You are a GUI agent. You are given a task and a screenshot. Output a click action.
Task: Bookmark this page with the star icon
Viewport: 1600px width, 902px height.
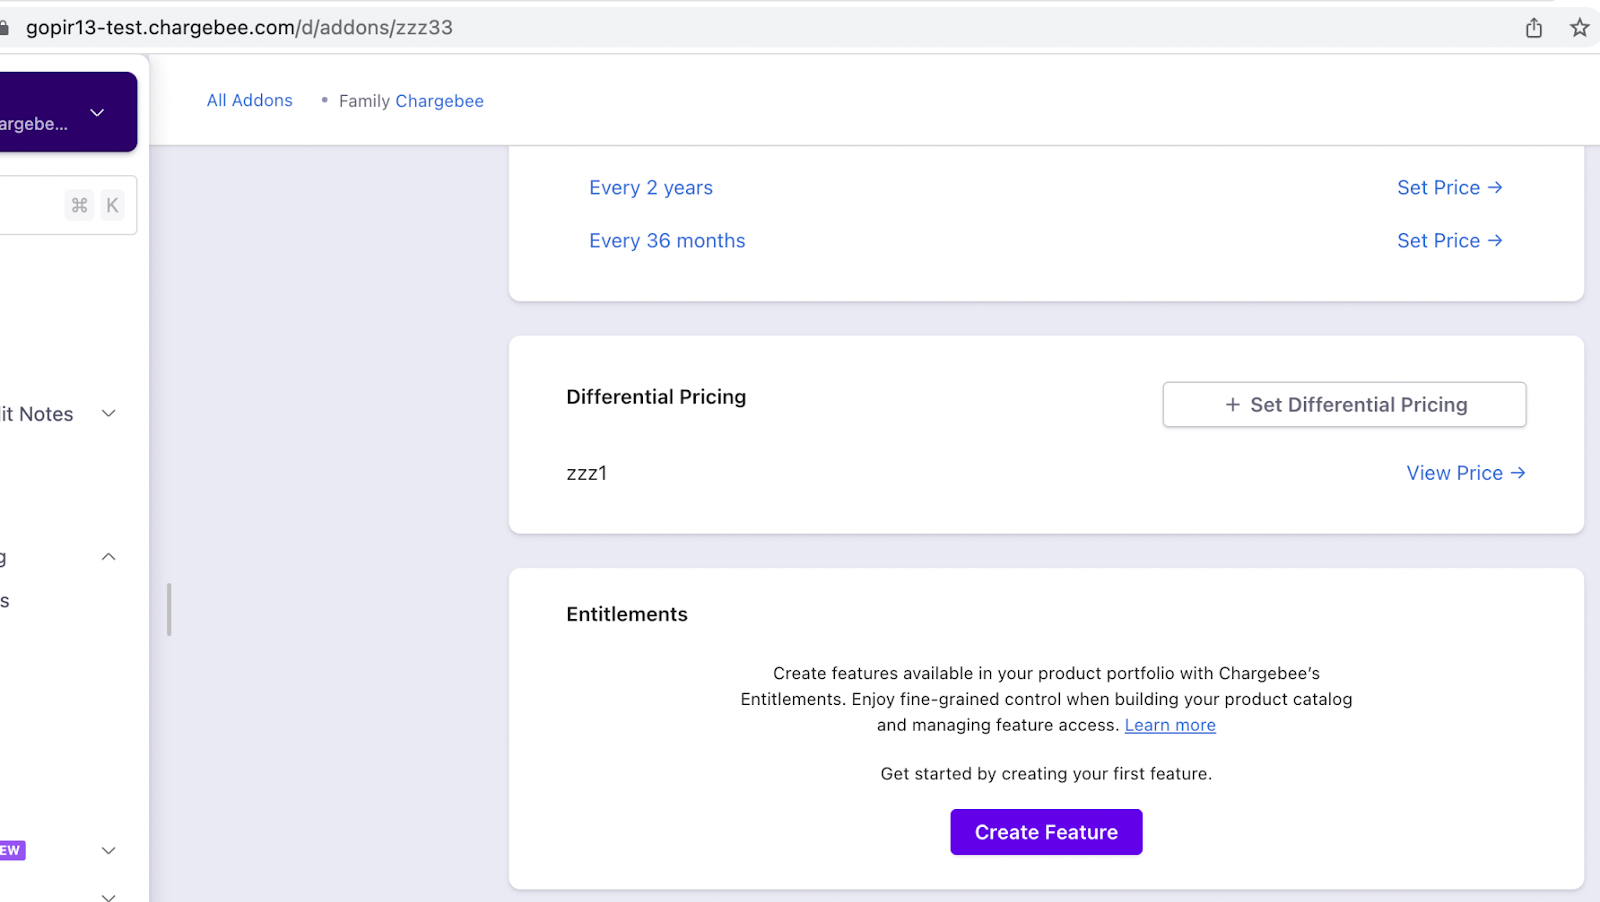[1580, 28]
